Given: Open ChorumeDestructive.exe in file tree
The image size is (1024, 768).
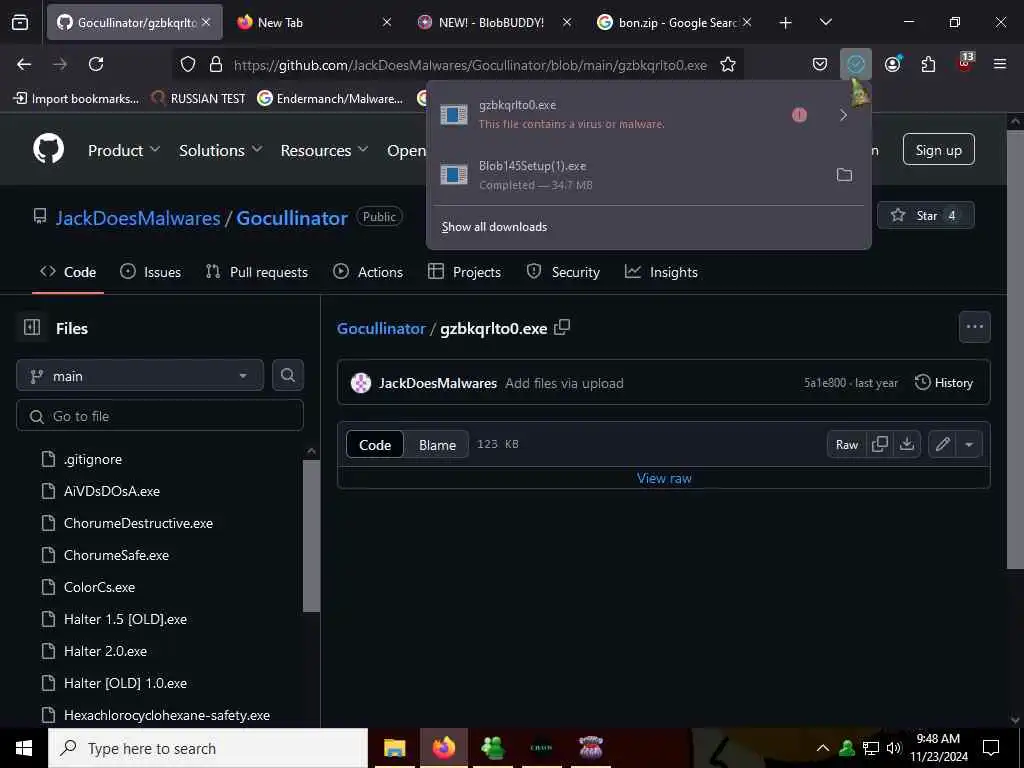Looking at the screenshot, I should [x=138, y=523].
